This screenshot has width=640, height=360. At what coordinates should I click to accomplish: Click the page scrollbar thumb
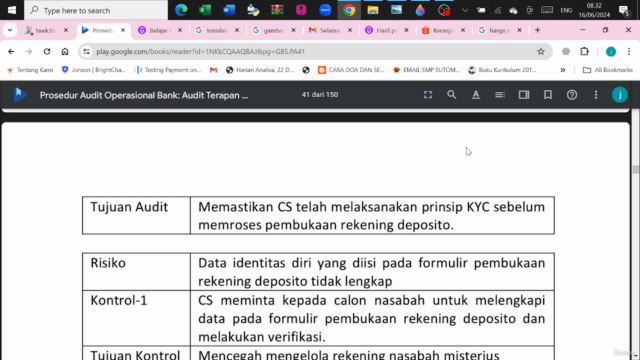tap(636, 169)
